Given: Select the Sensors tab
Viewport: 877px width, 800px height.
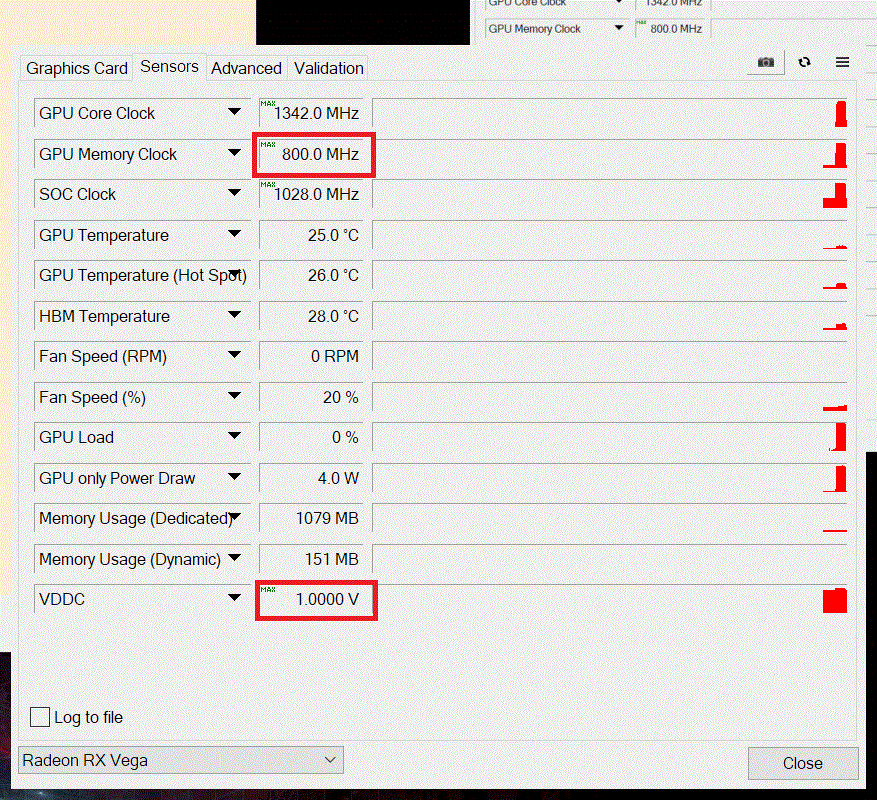Looking at the screenshot, I should pyautogui.click(x=169, y=67).
